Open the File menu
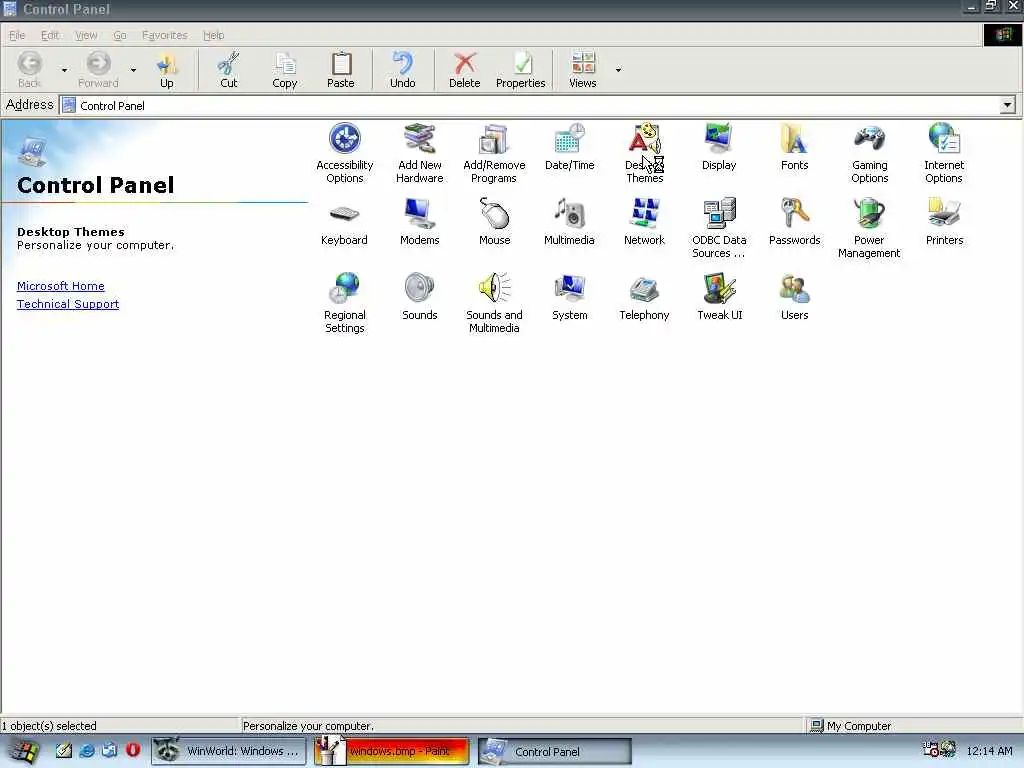 [17, 35]
